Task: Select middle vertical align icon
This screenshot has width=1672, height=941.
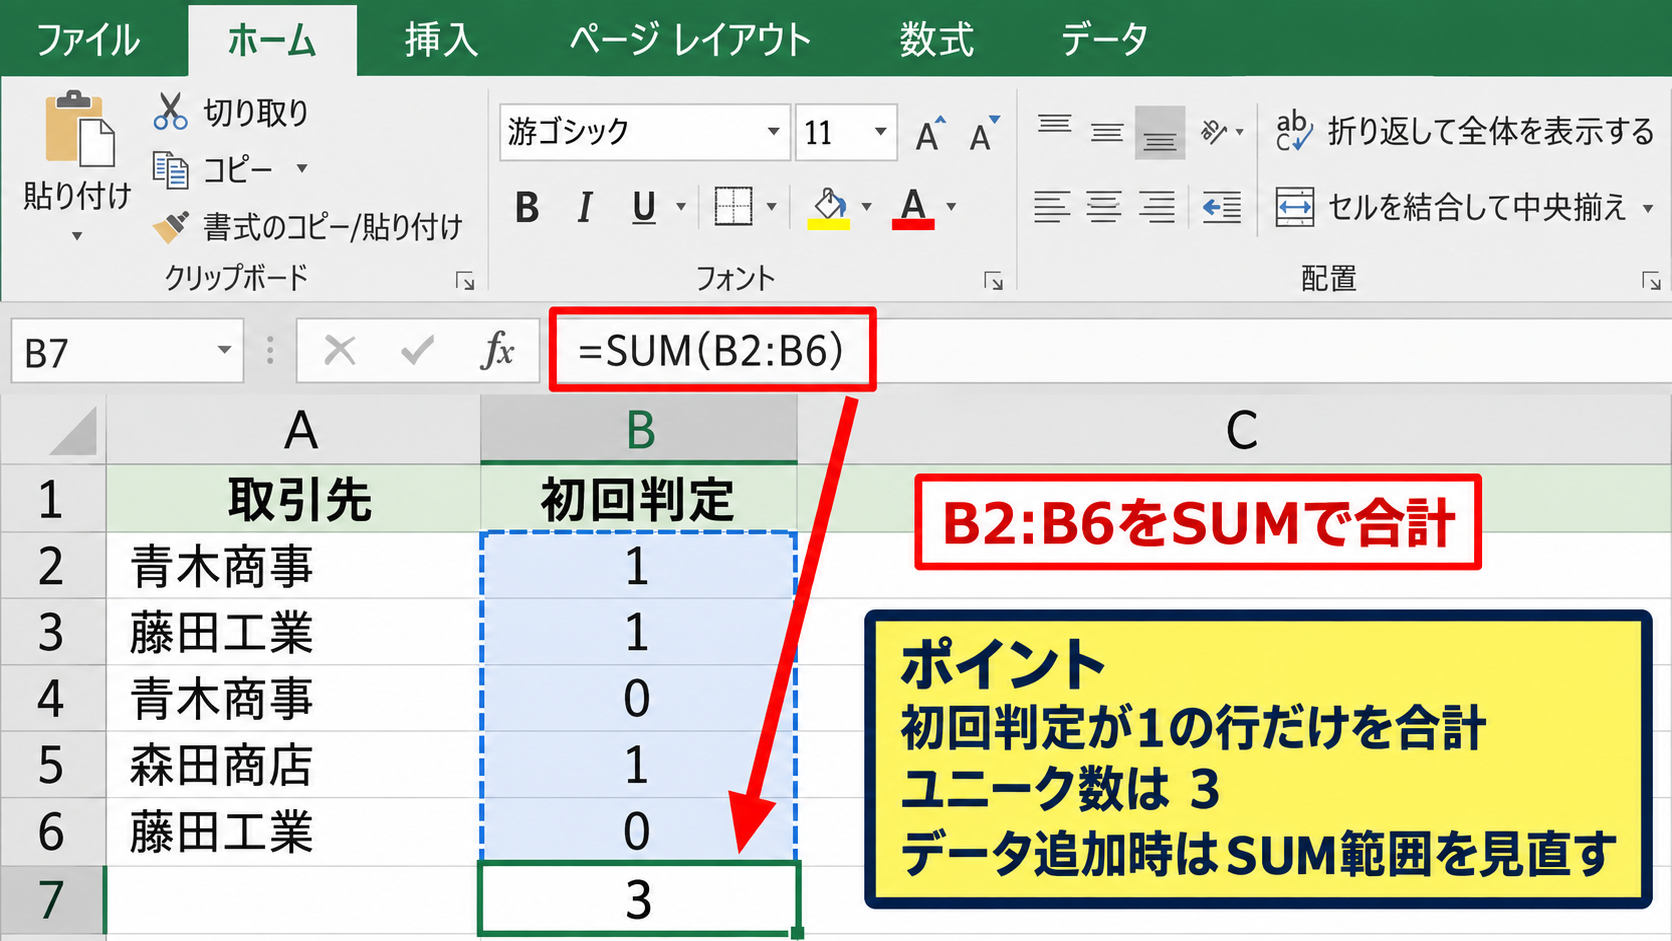Action: coord(1107,132)
